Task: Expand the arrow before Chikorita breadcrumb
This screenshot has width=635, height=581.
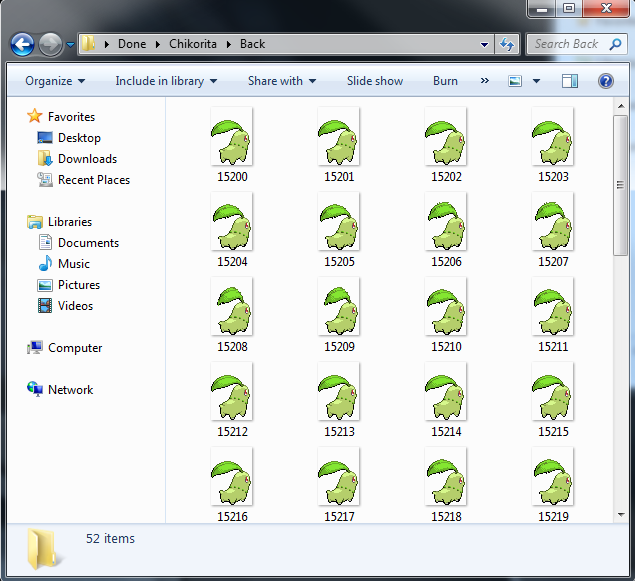Action: 158,44
